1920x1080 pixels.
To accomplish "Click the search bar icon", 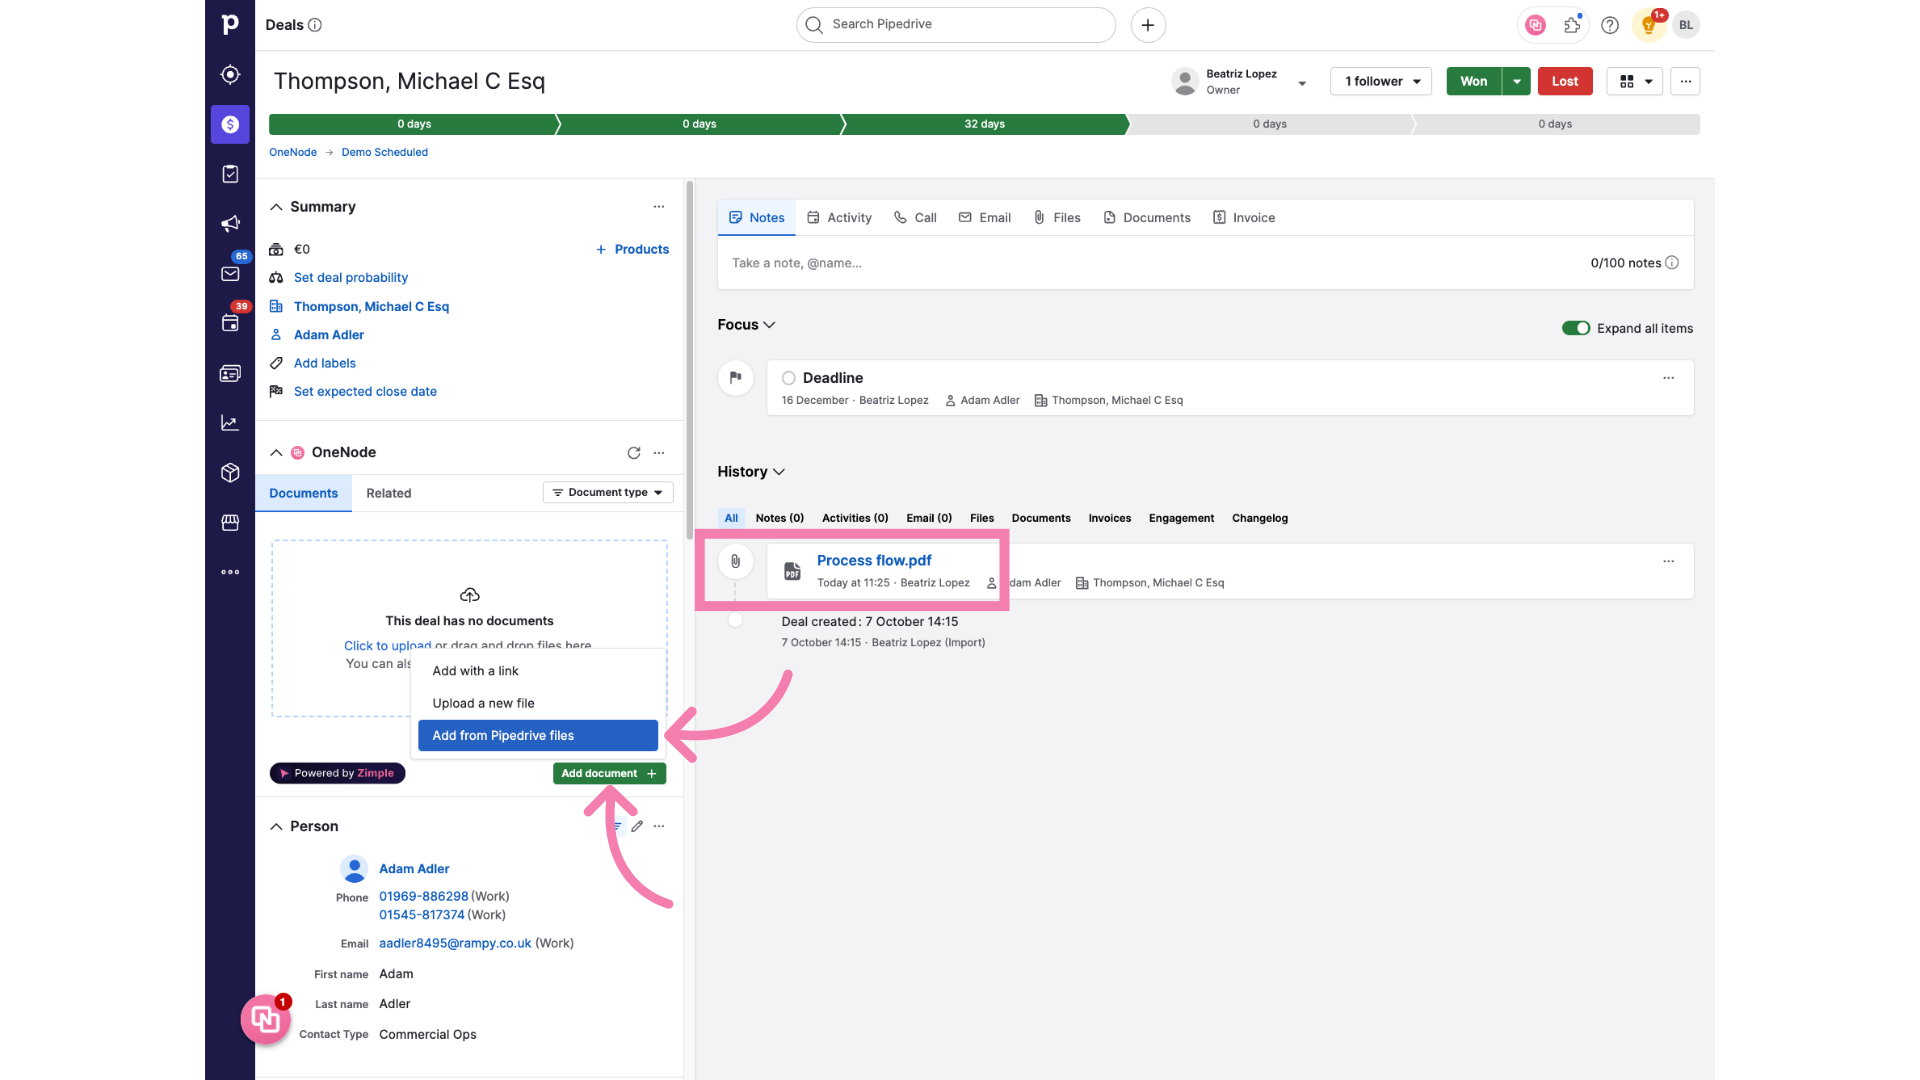I will coord(816,24).
